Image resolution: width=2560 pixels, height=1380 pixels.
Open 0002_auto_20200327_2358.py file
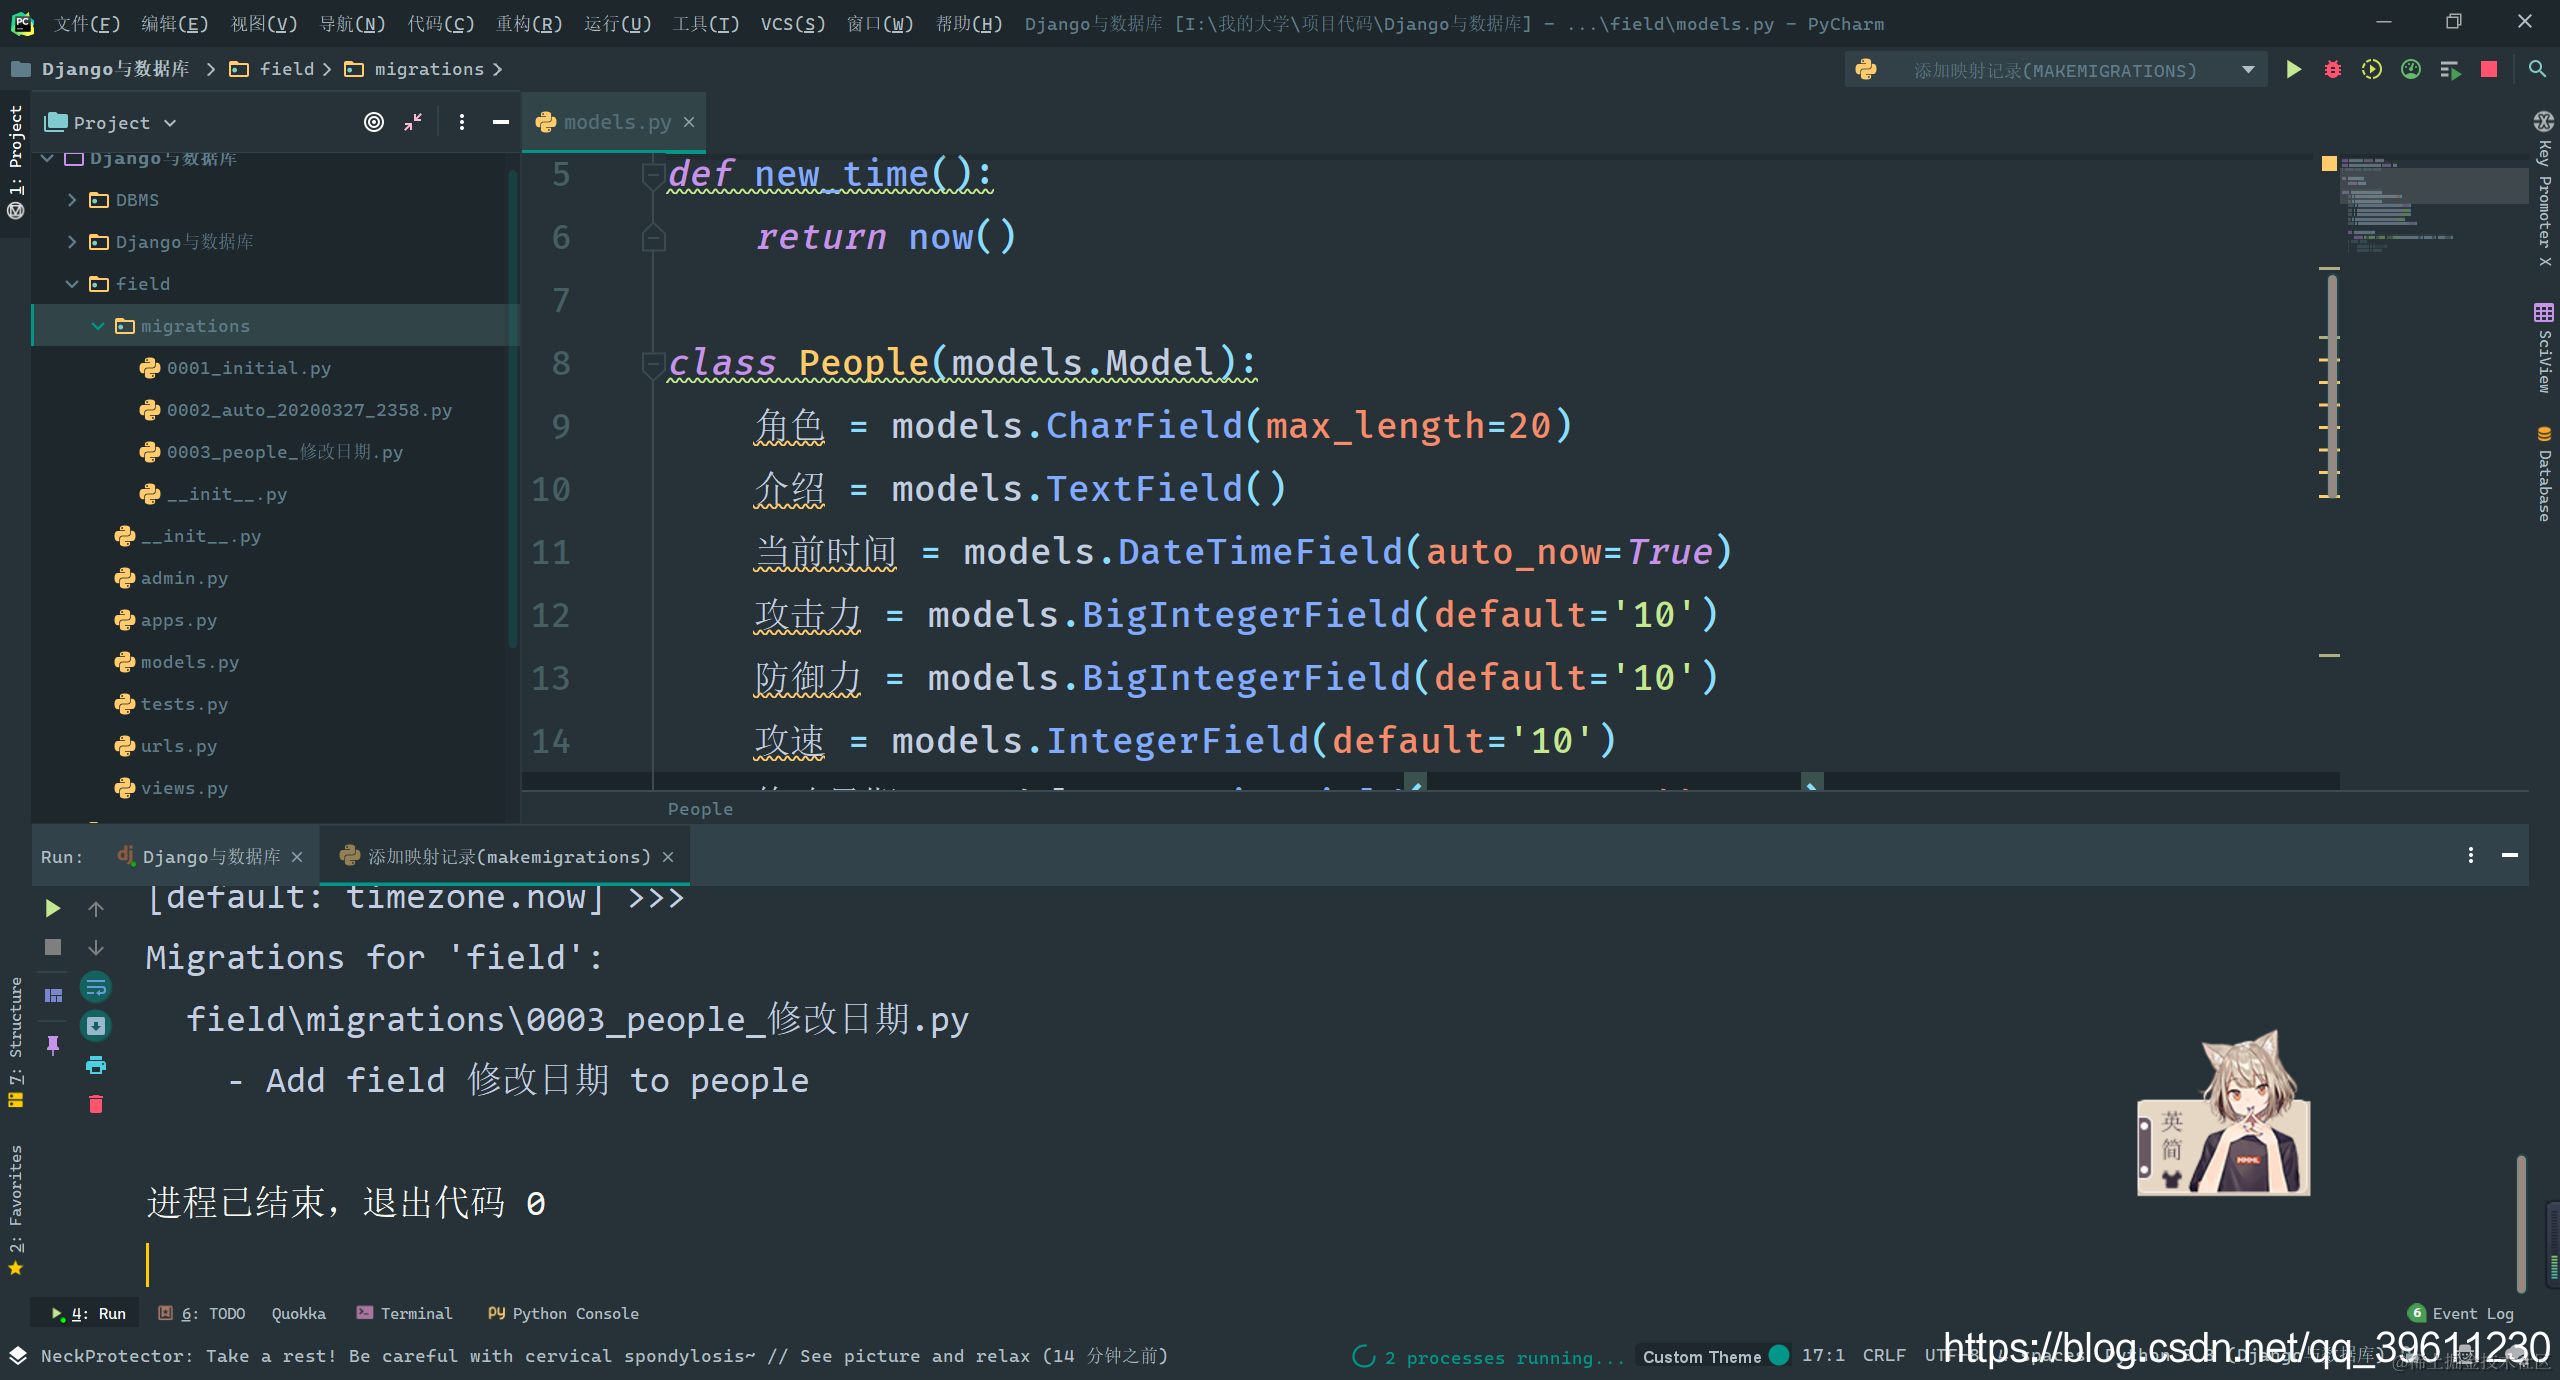[308, 410]
